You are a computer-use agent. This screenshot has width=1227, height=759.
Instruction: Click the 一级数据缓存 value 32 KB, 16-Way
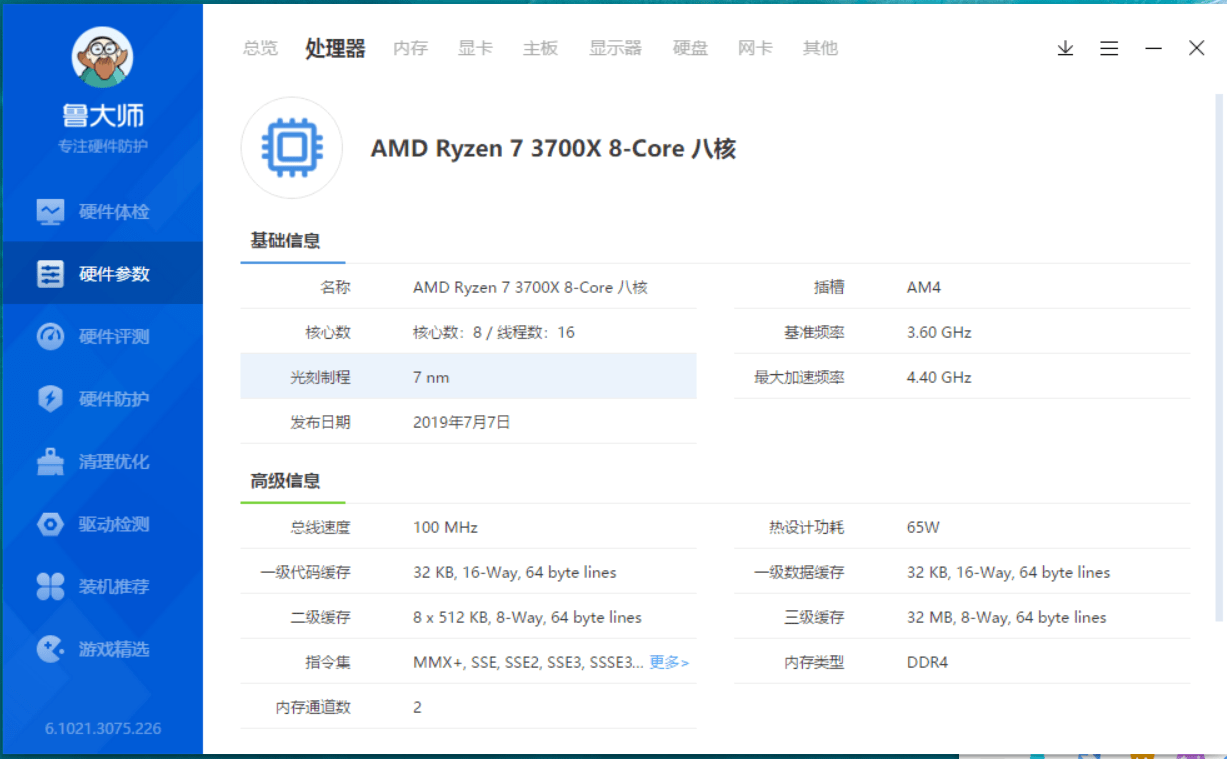tap(1009, 572)
